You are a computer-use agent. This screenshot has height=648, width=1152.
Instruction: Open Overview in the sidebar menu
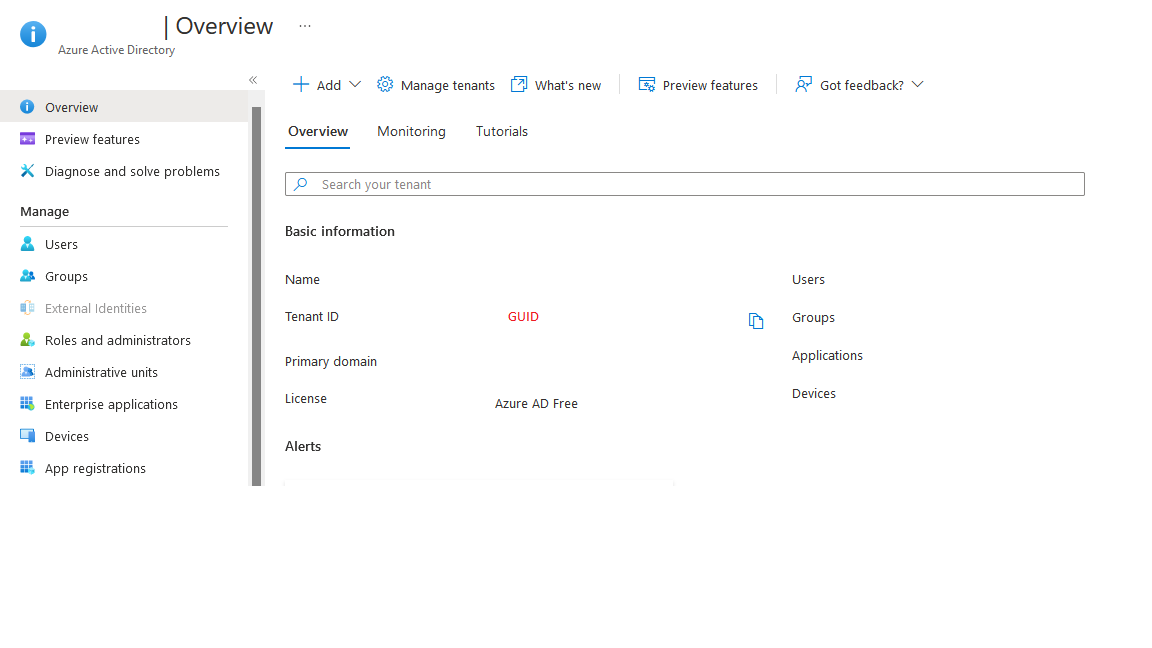tap(124, 107)
